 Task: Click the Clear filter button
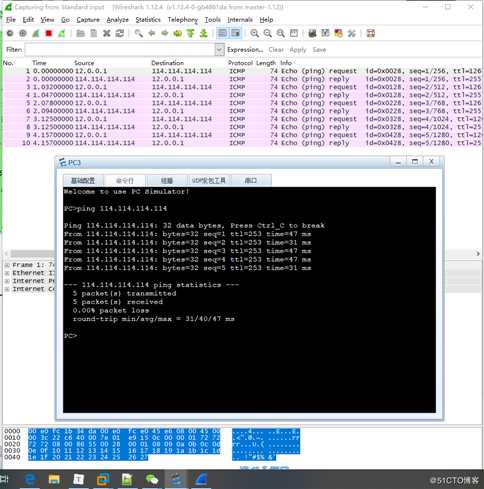click(x=276, y=50)
